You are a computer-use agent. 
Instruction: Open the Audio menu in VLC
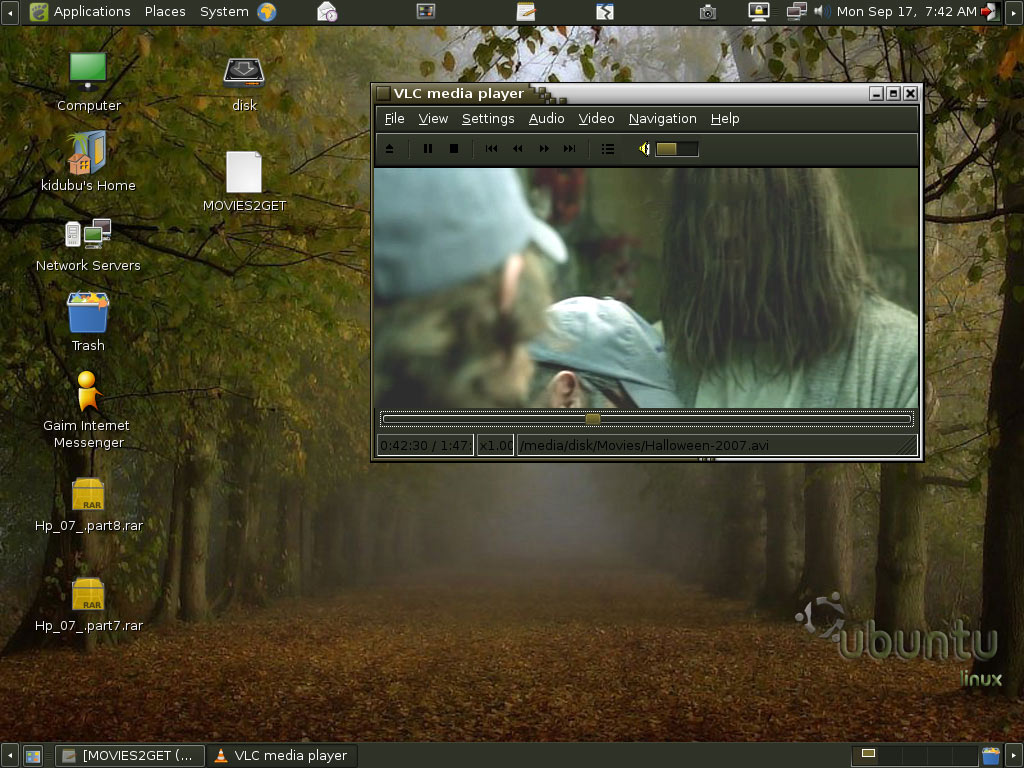coord(546,118)
